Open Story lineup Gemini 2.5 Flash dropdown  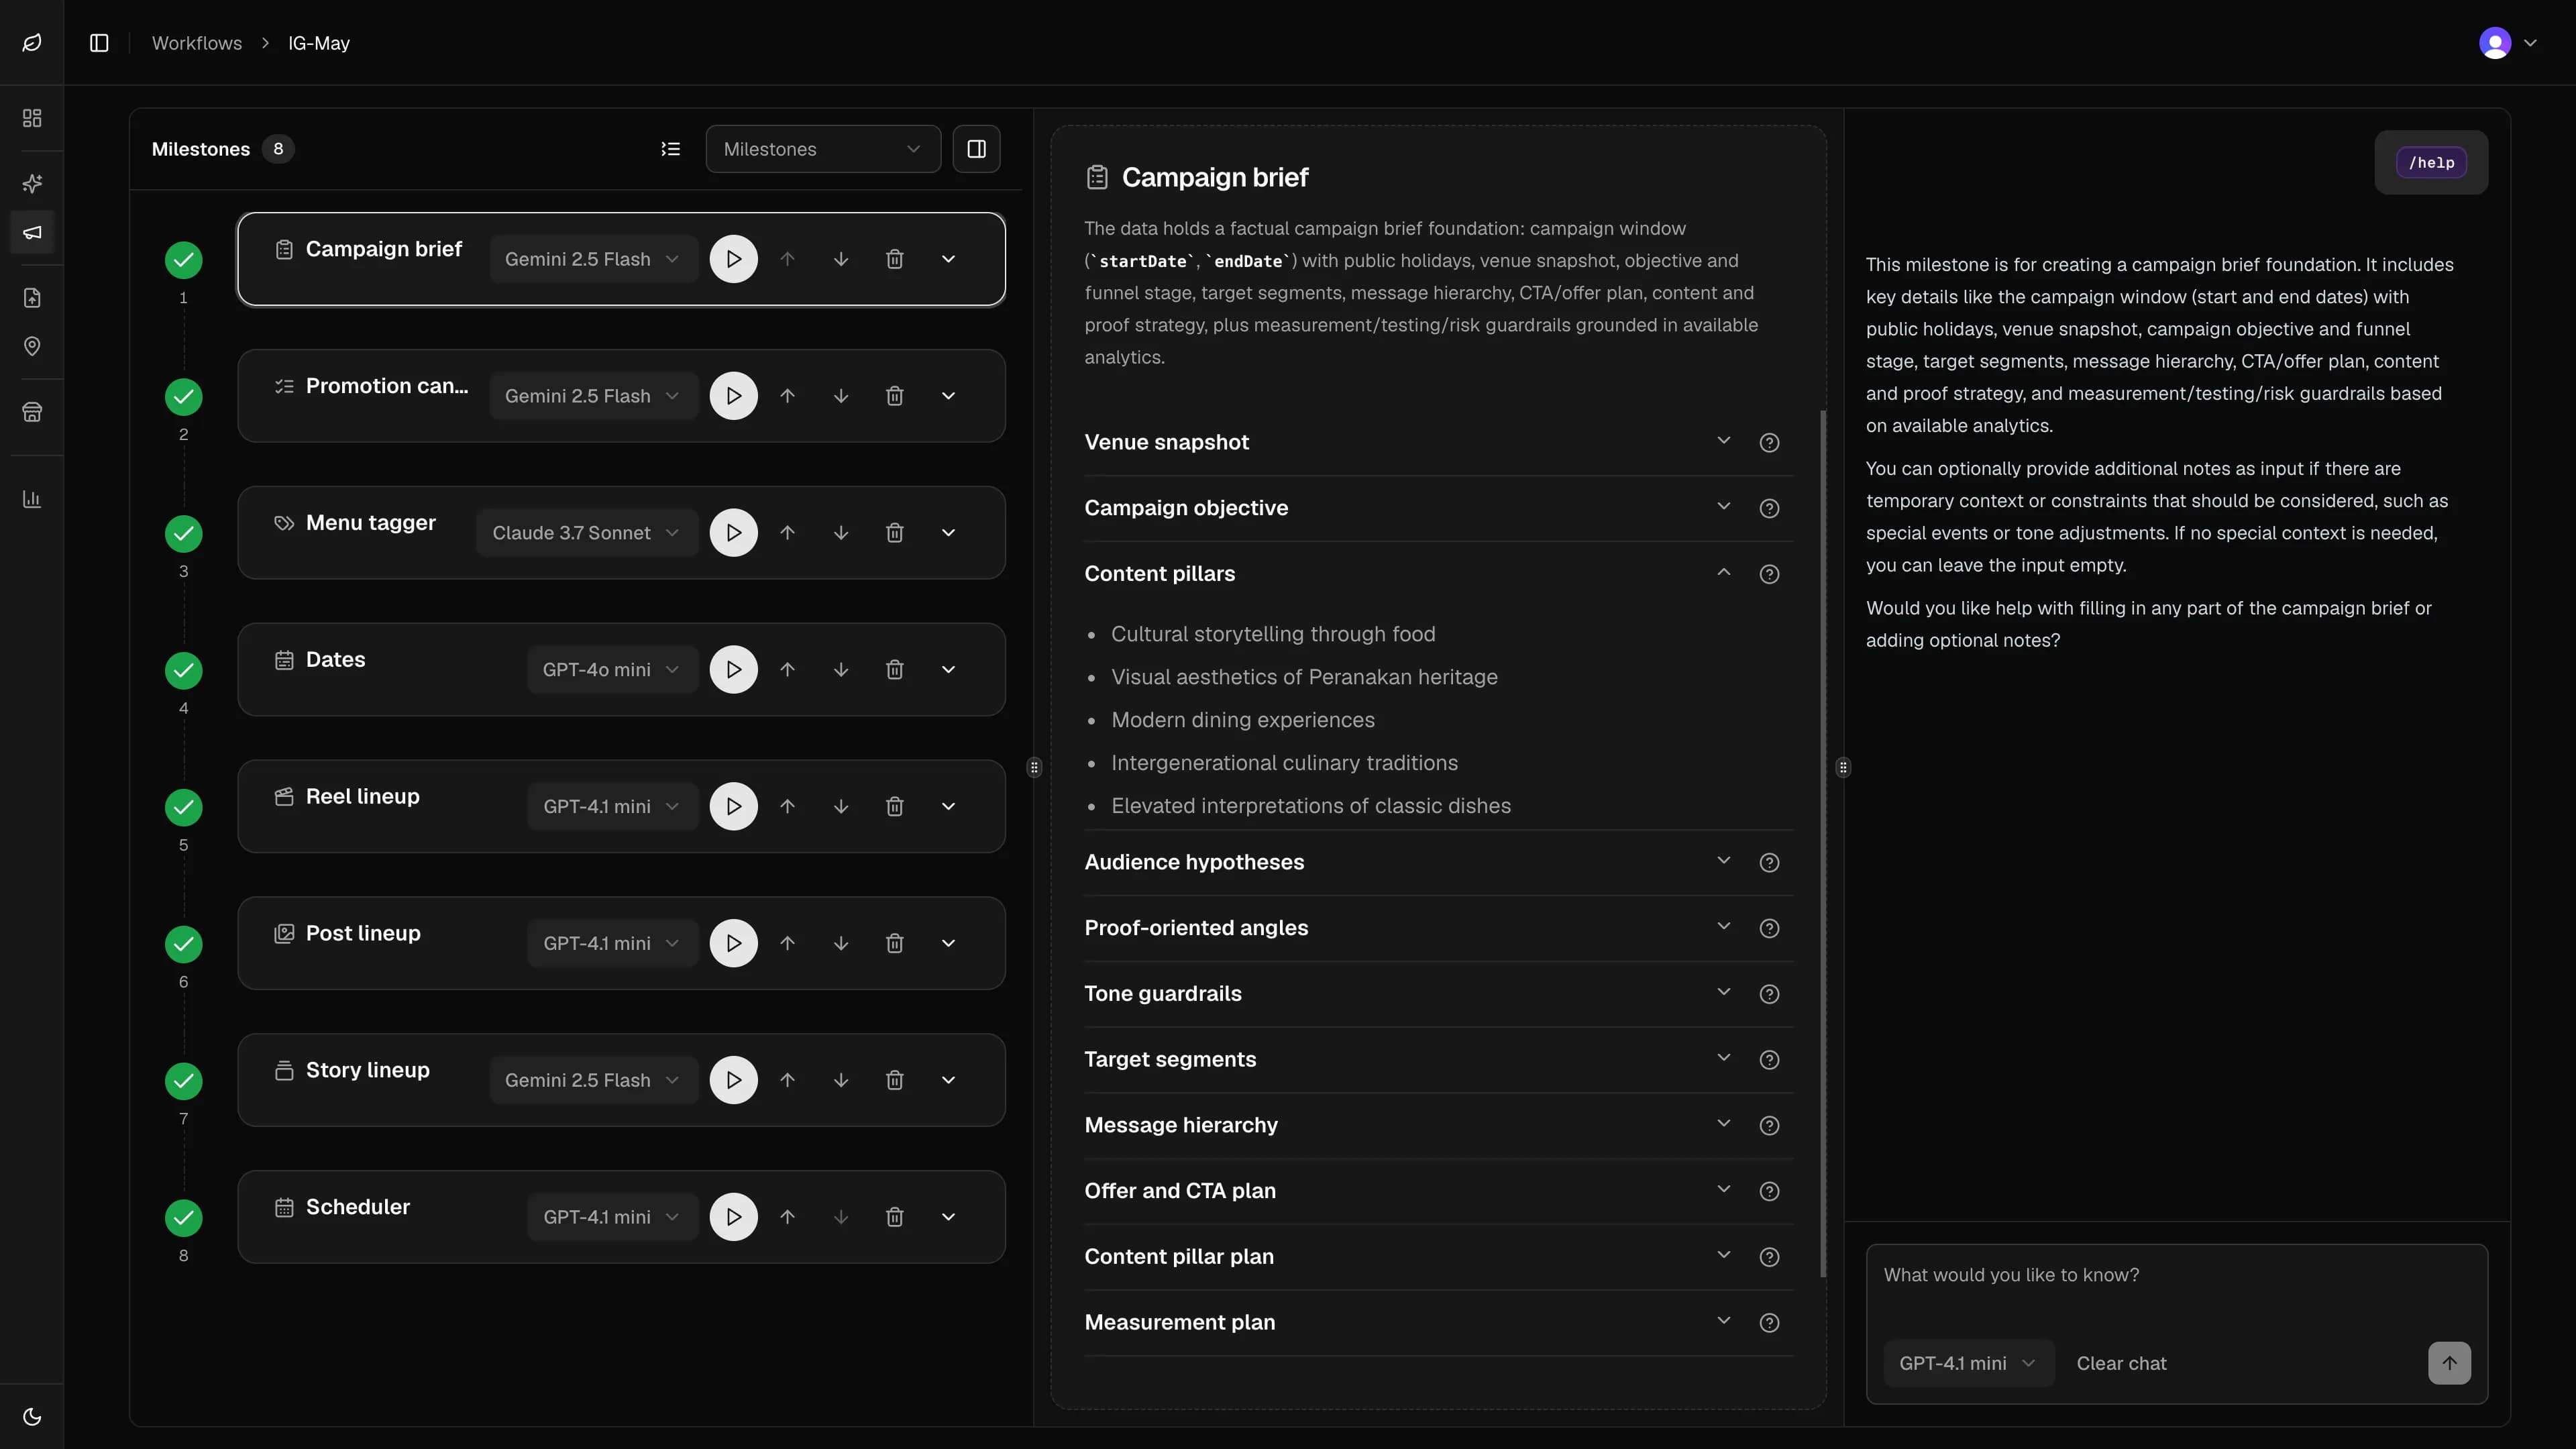(593, 1080)
